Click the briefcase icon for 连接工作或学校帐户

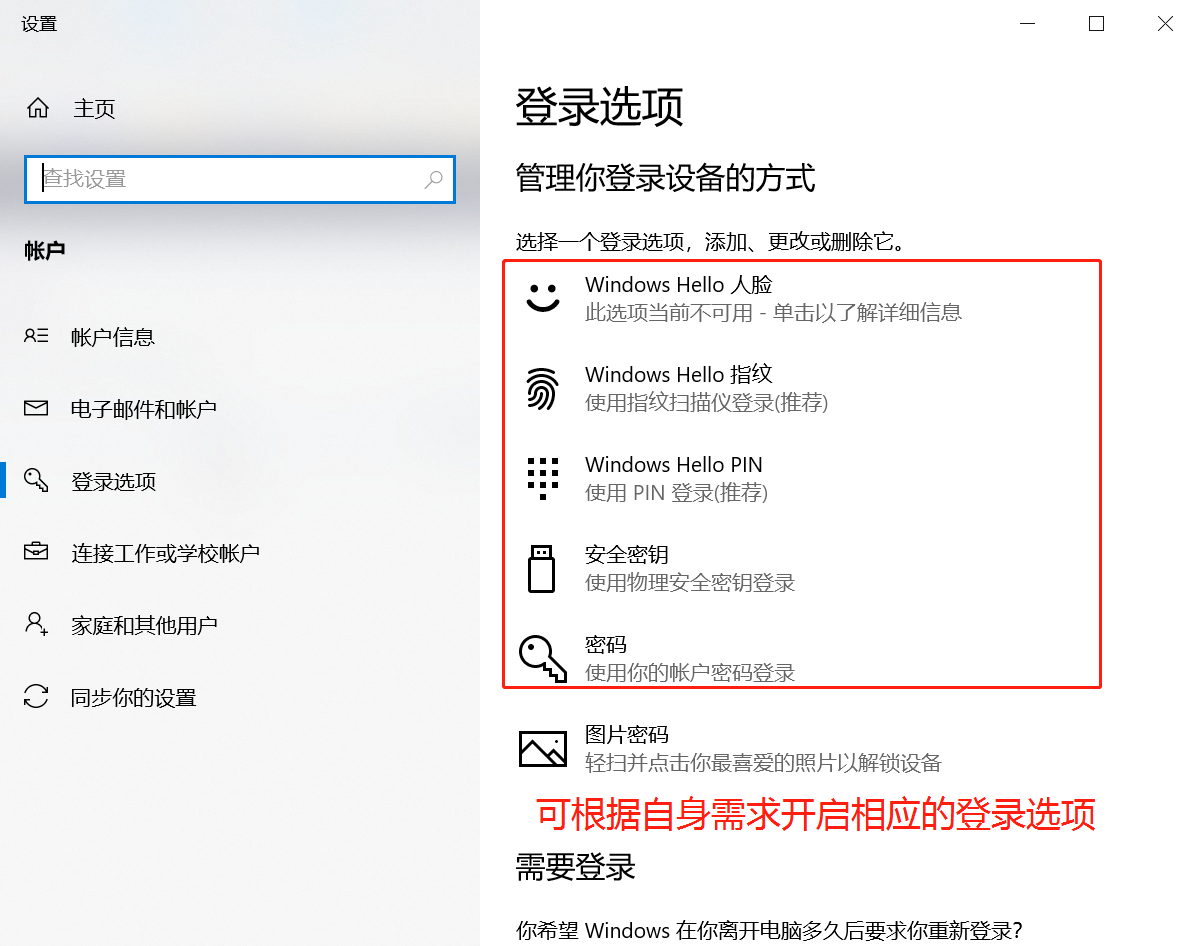coord(36,551)
